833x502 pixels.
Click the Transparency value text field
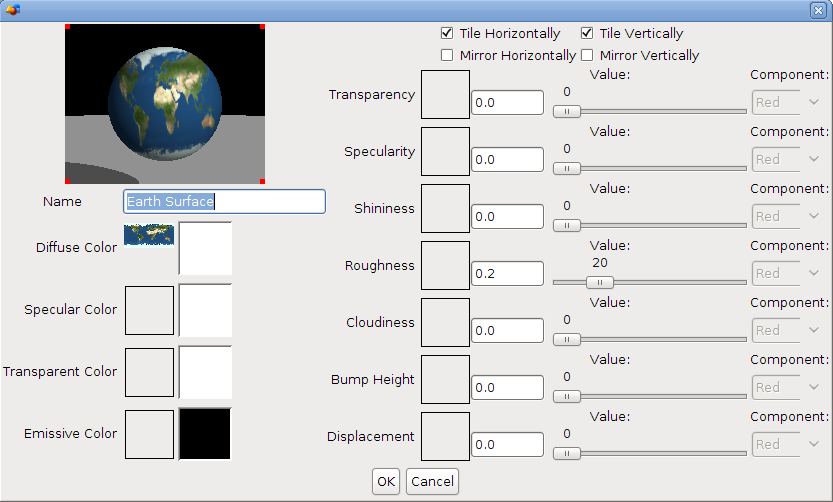pos(507,103)
